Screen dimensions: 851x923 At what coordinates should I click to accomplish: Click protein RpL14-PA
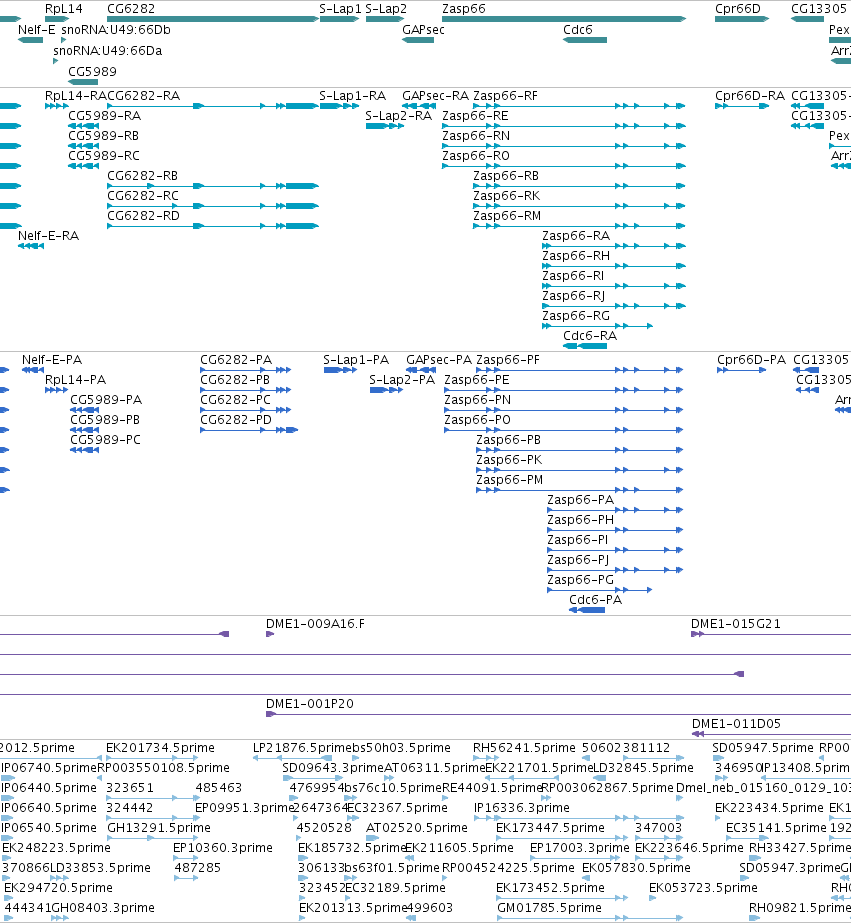click(x=75, y=380)
